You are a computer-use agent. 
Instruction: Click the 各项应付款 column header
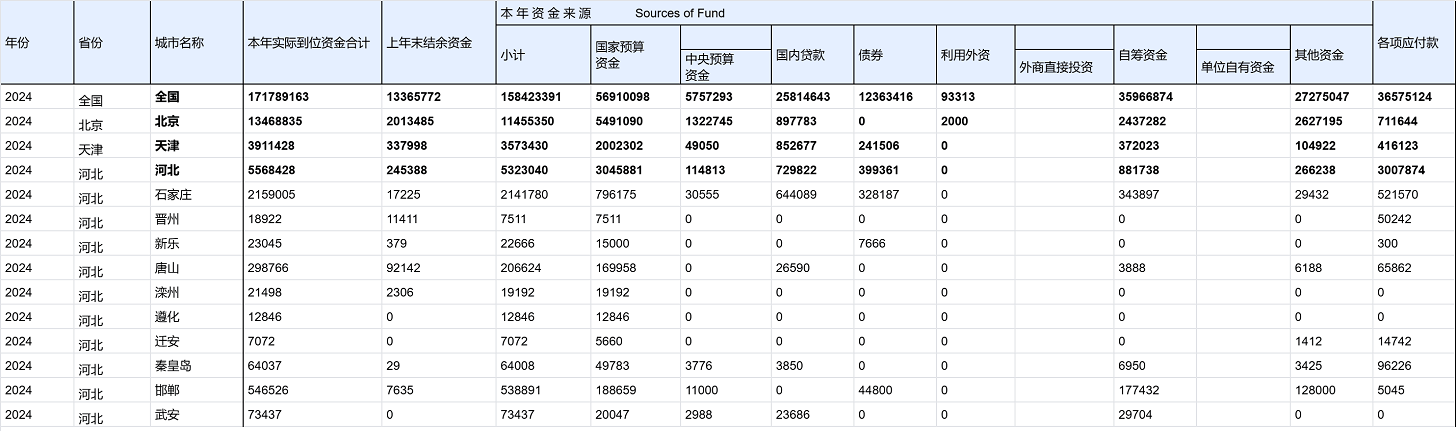click(x=1413, y=43)
